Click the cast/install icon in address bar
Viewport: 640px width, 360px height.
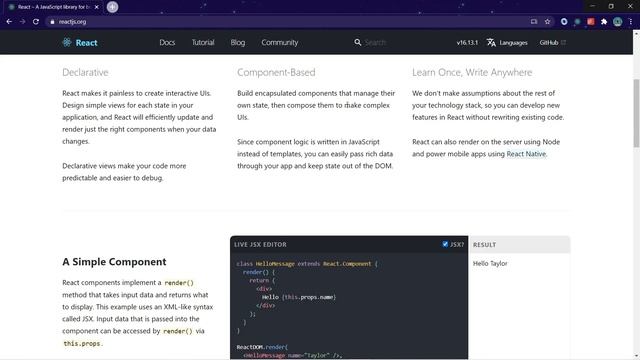click(x=534, y=22)
